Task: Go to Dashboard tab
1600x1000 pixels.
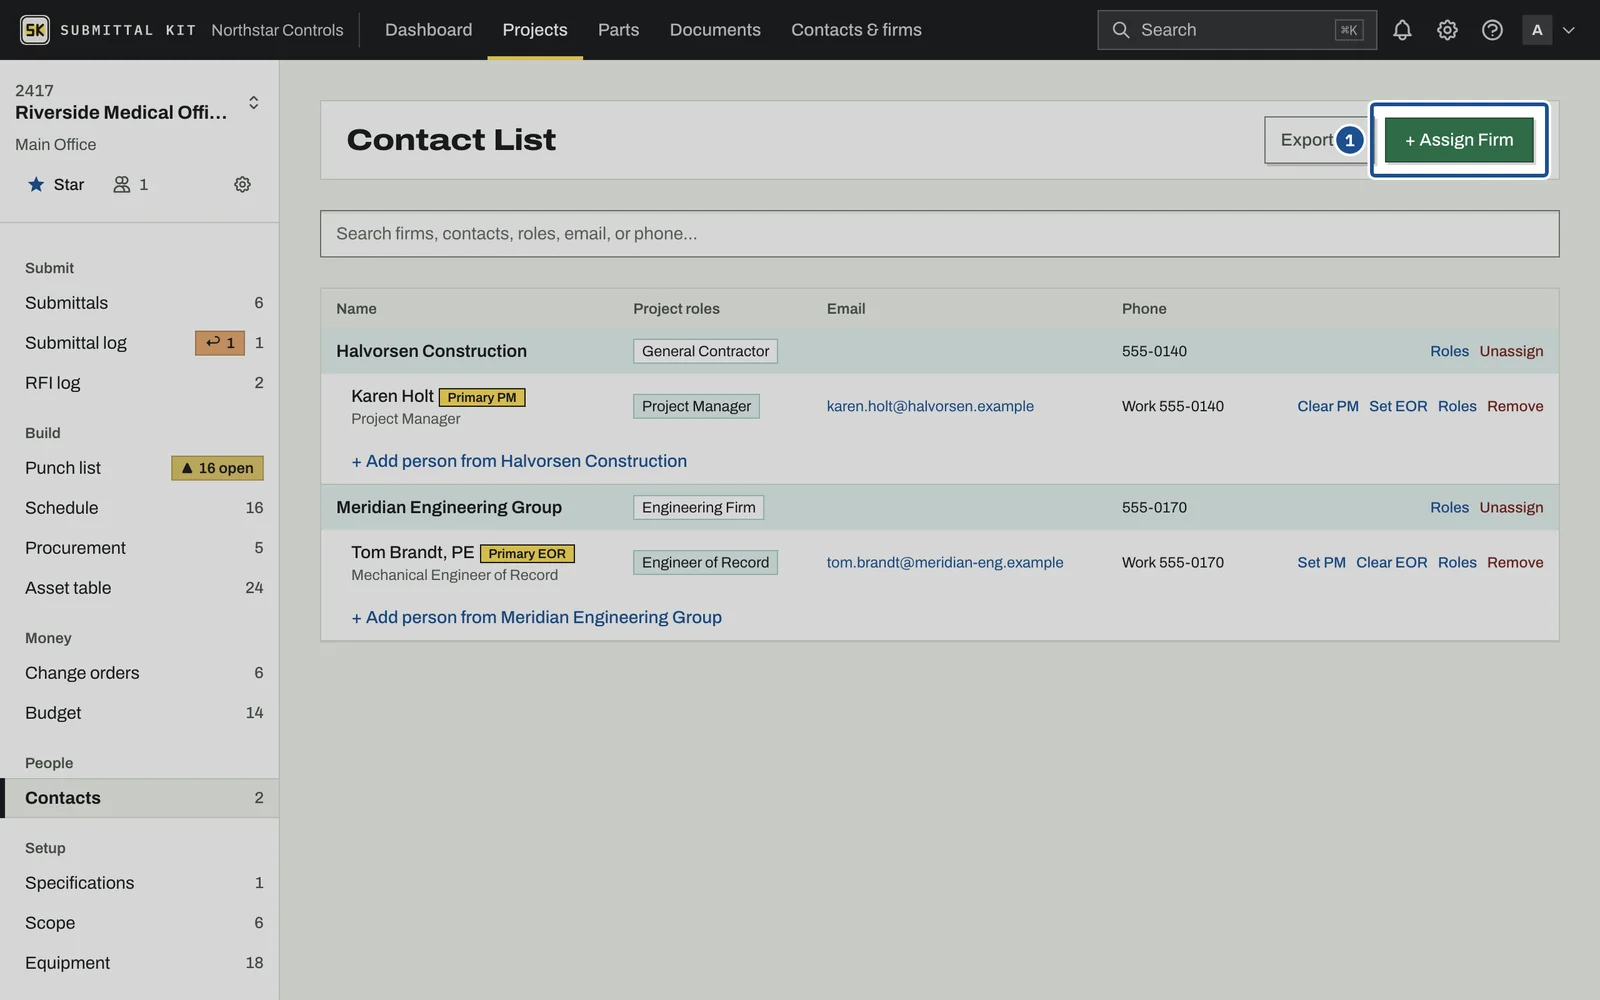Action: coord(428,30)
